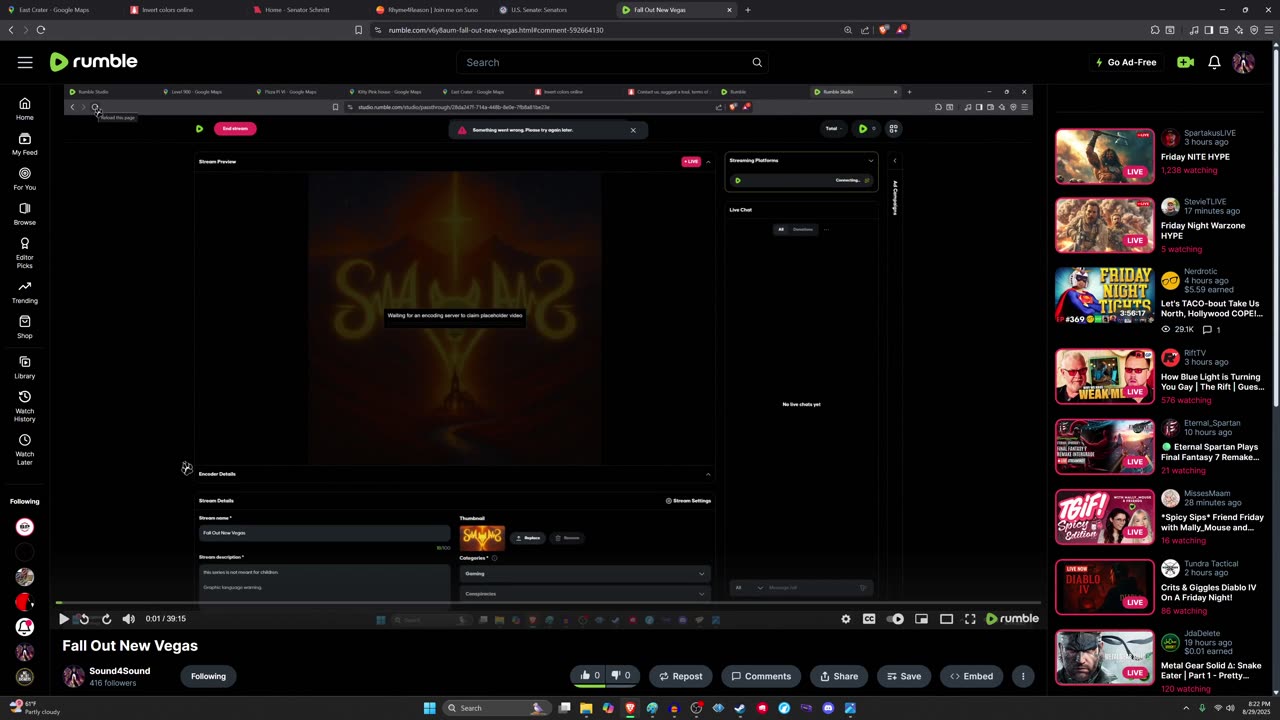
Task: Click the Go Ad-Free button
Action: 1126,62
